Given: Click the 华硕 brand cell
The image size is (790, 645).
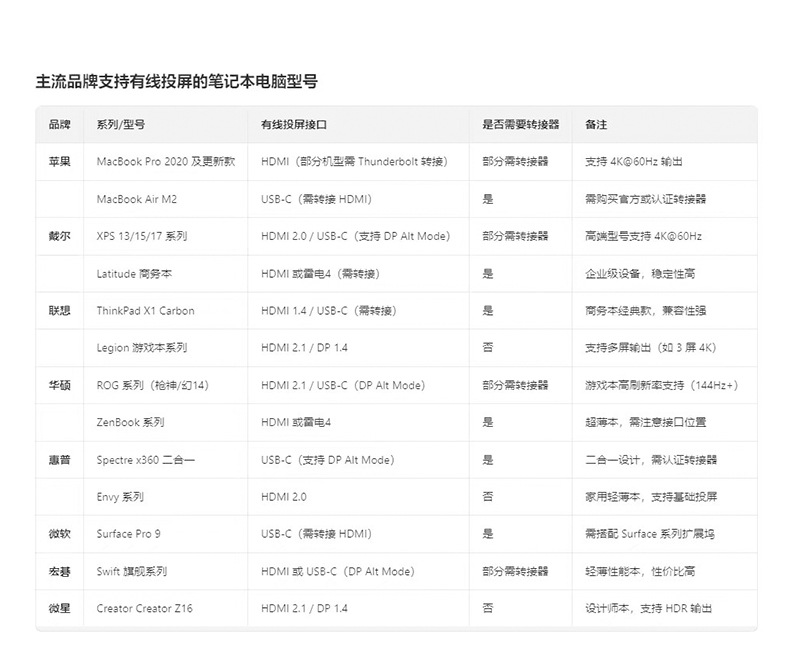Looking at the screenshot, I should [59, 385].
